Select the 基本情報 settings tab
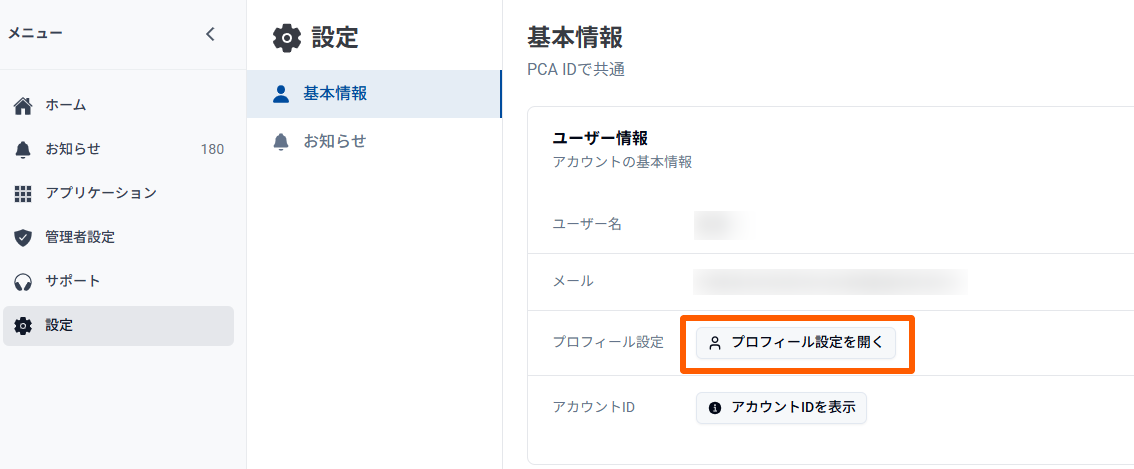1134x469 pixels. 335,94
